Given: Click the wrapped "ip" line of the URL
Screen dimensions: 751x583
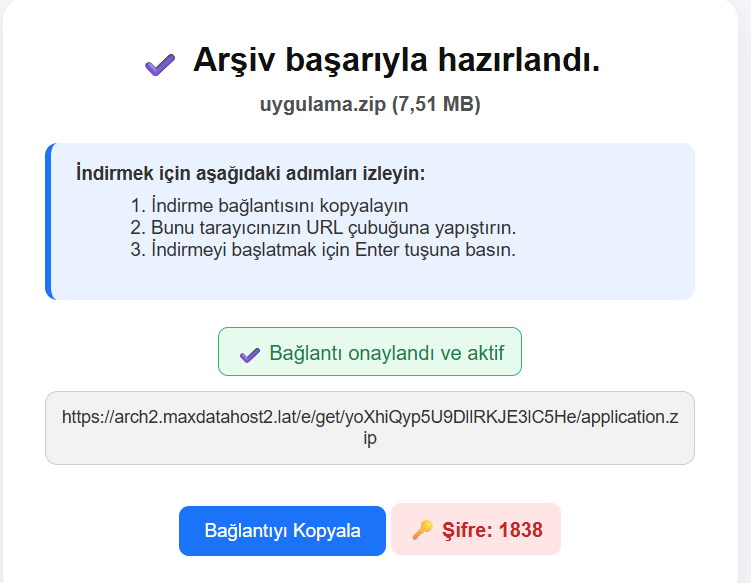Looking at the screenshot, I should coord(370,438).
